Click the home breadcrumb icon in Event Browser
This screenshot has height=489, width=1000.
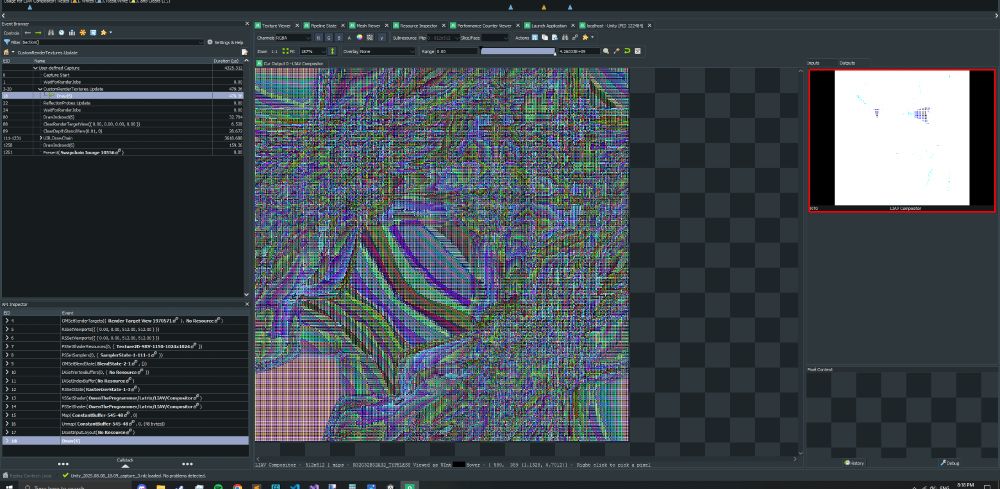6,52
